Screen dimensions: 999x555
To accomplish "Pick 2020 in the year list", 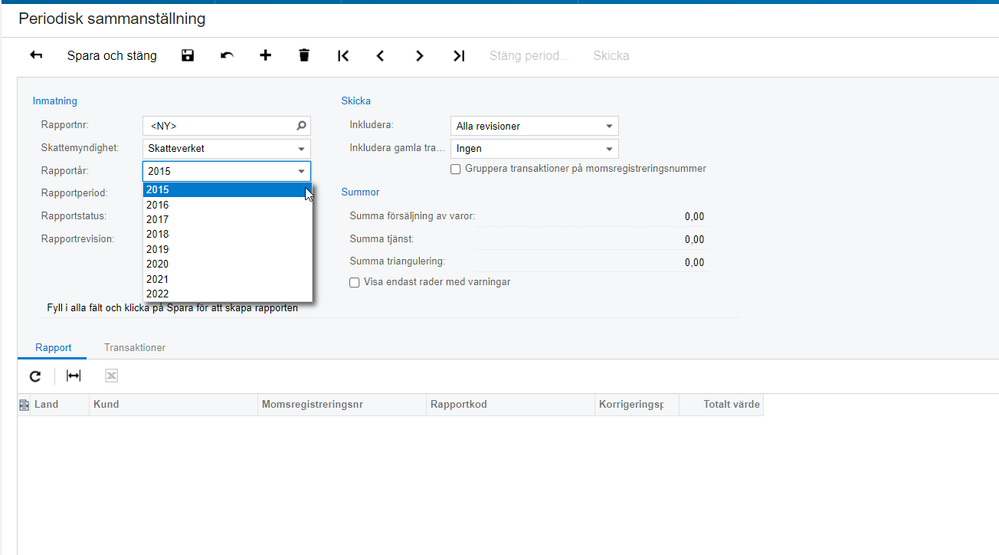I will click(x=227, y=264).
